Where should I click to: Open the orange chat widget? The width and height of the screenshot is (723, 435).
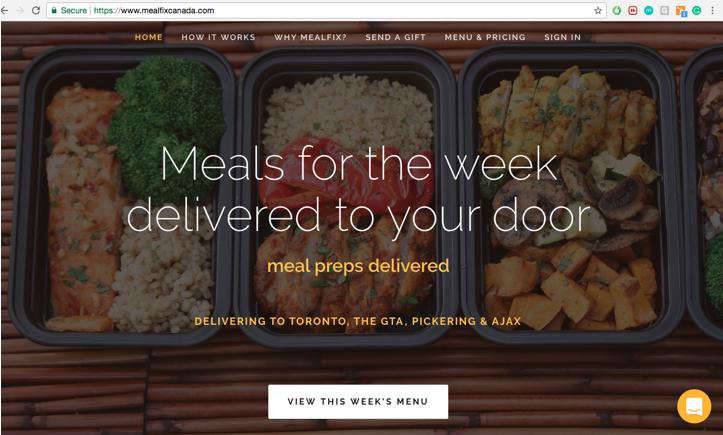(694, 406)
